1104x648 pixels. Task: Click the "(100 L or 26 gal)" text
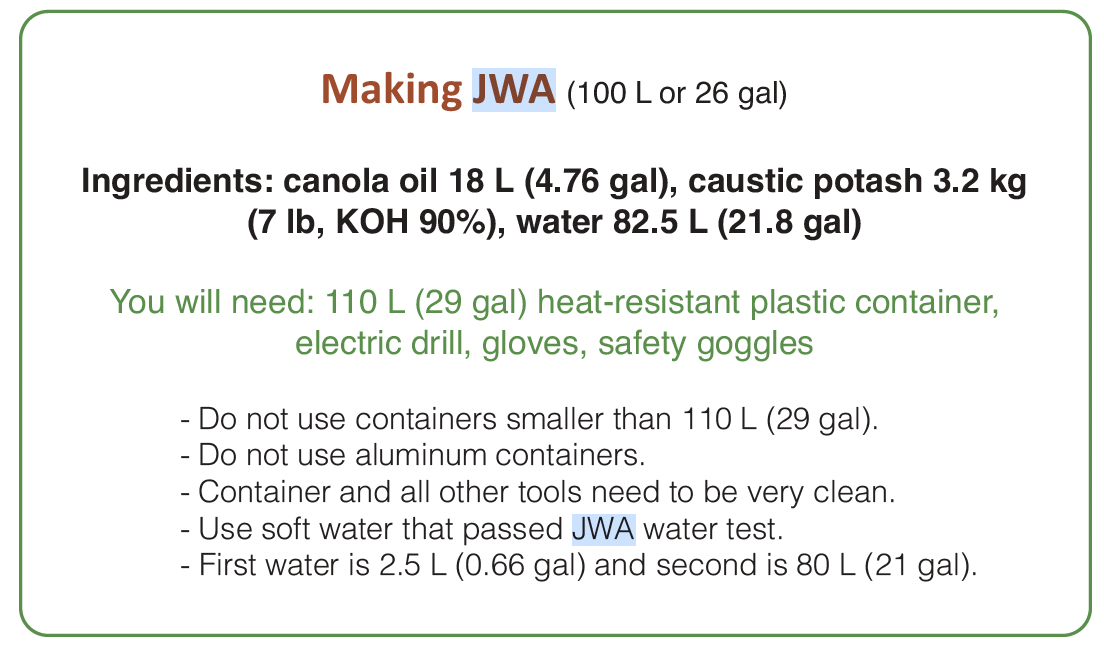point(677,95)
